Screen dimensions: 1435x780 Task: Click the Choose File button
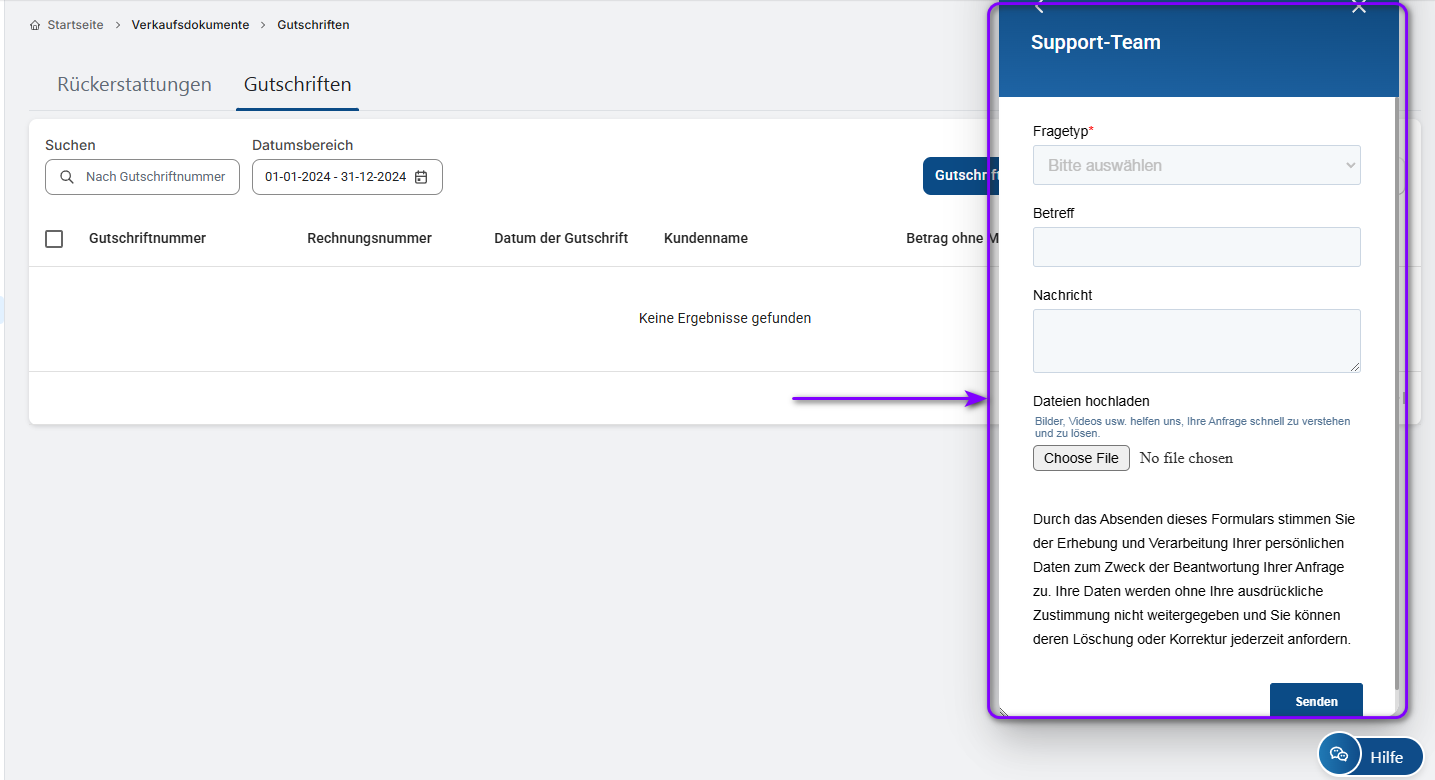coord(1081,458)
